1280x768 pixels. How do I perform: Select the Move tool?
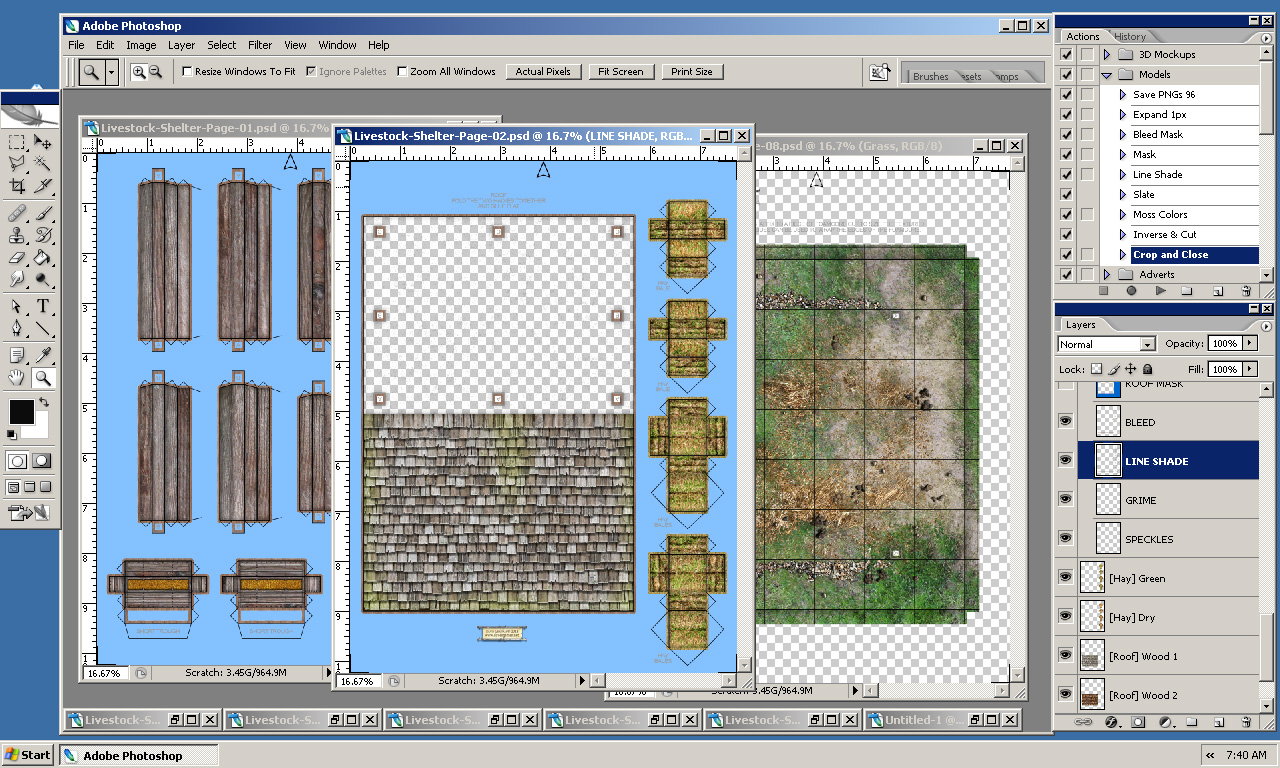(x=43, y=142)
